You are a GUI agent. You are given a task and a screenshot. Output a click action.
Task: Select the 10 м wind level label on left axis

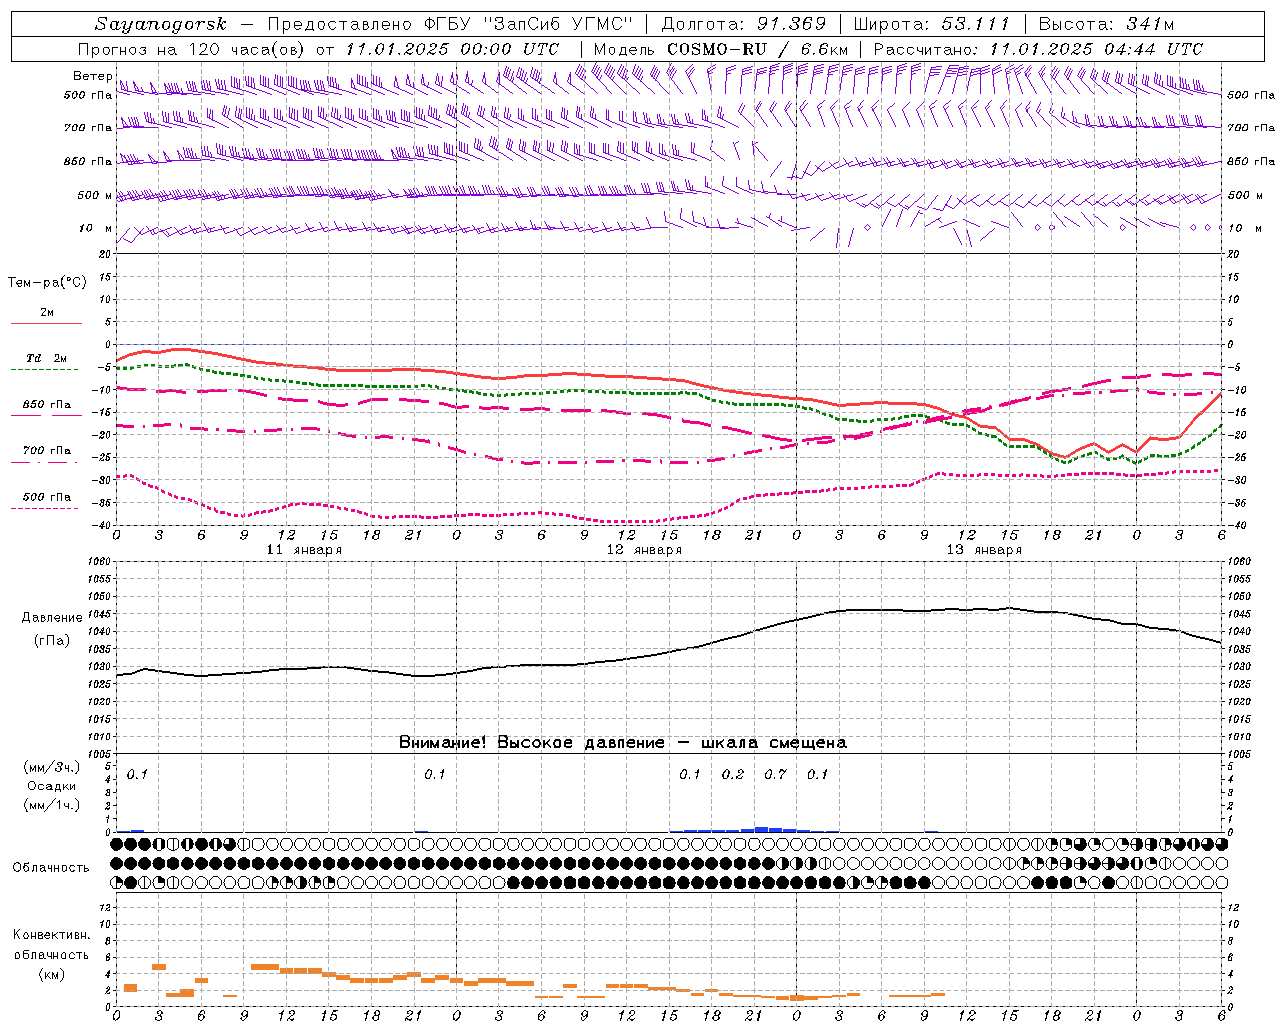96,228
